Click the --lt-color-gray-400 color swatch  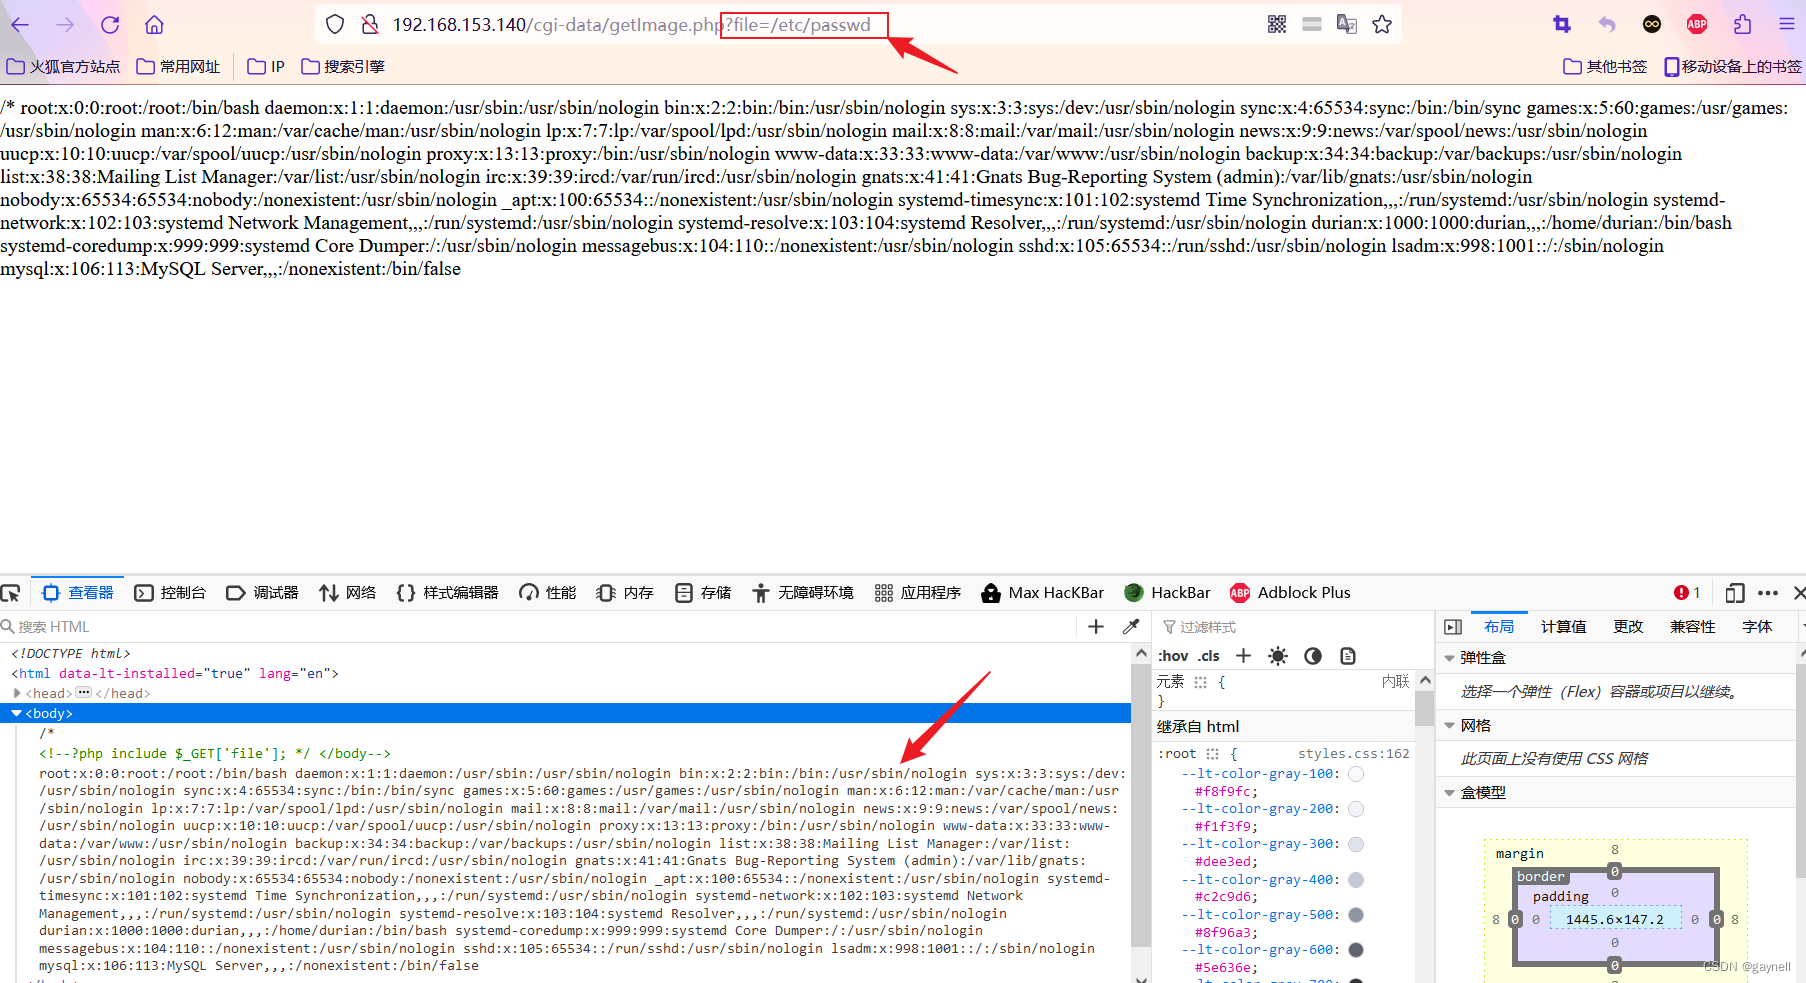coord(1356,880)
